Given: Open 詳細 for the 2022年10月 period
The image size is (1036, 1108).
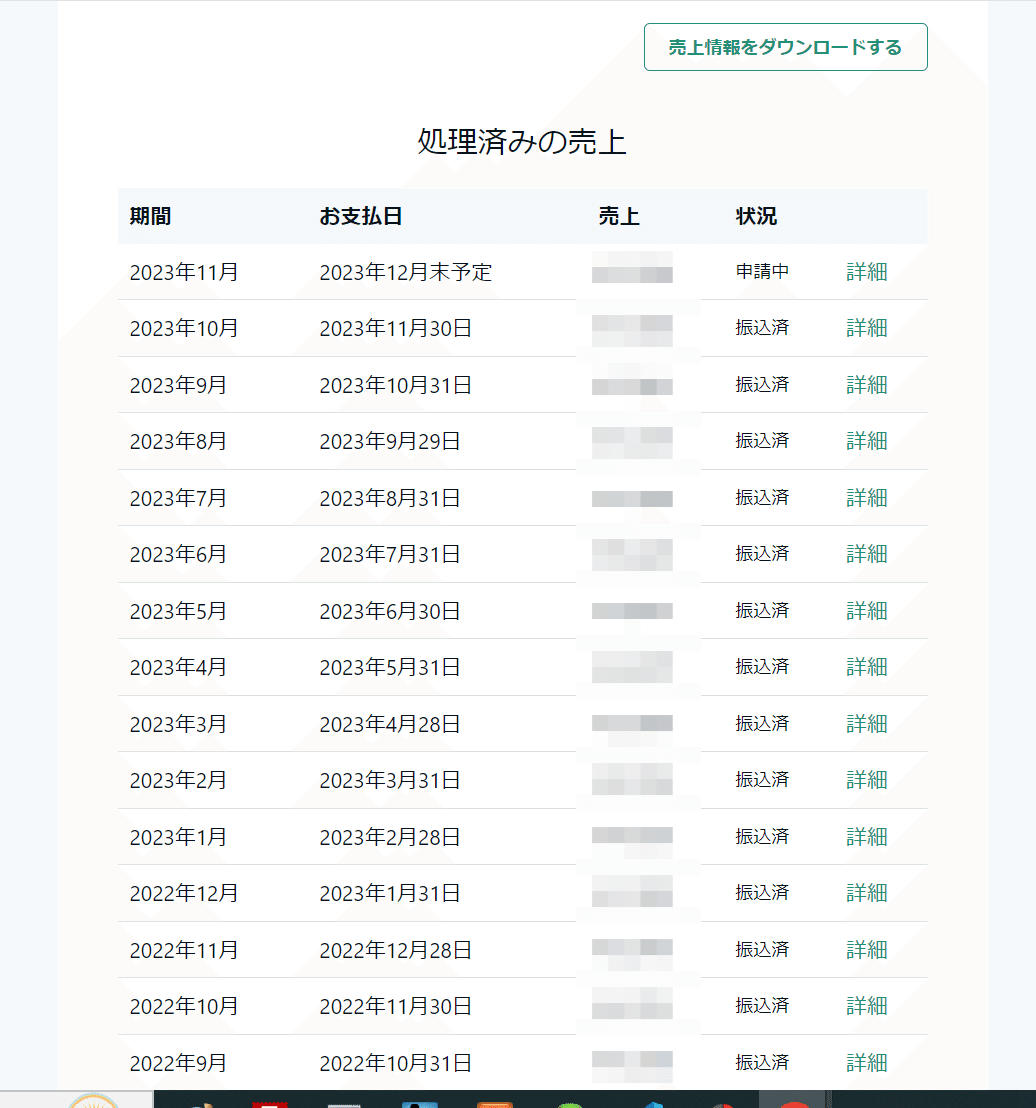Looking at the screenshot, I should point(866,1006).
